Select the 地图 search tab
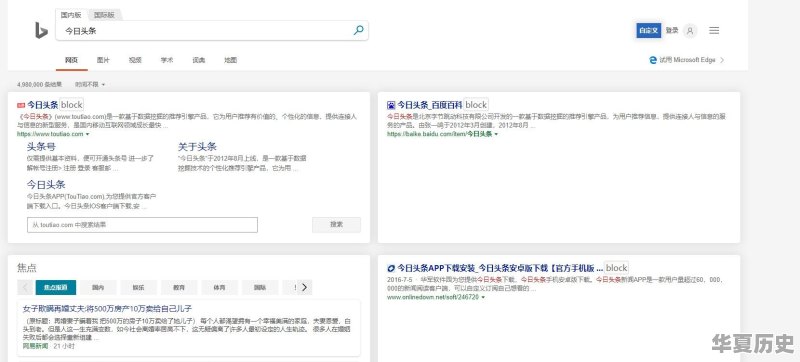Screen dimensions: 800x362 coord(231,60)
